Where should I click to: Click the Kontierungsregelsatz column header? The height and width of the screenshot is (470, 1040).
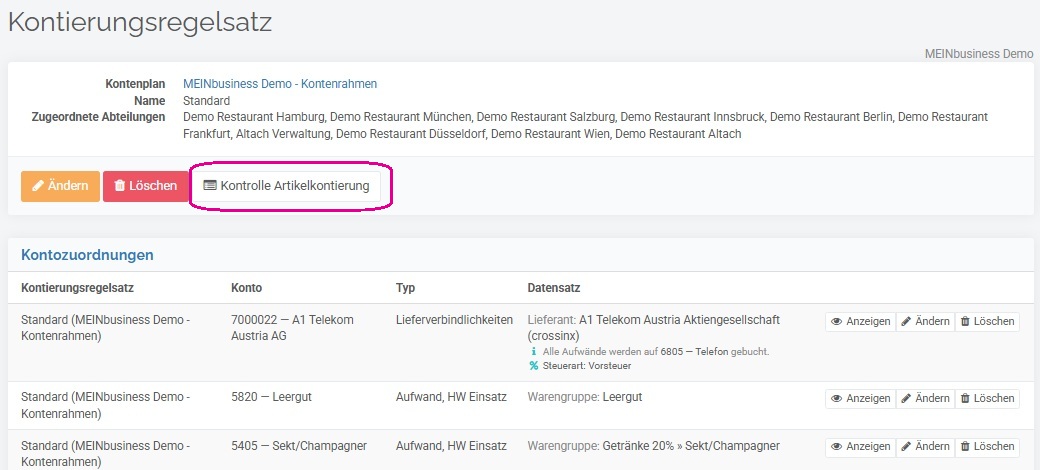(x=78, y=288)
